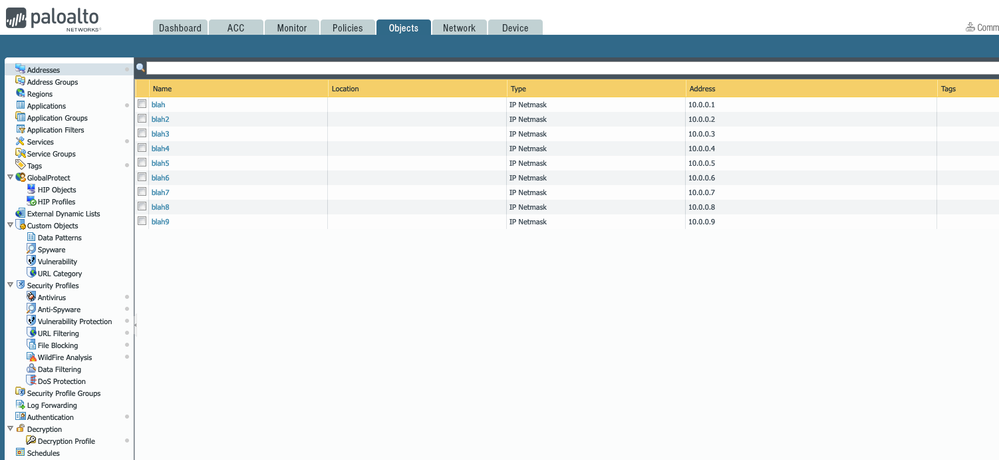Screen dimensions: 999x460
Task: Click the Vulnerability shield icon
Action: point(31,261)
